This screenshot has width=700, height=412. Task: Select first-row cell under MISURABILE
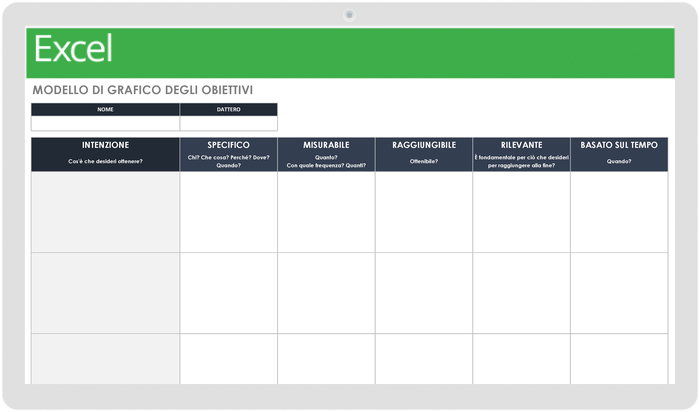[x=326, y=212]
